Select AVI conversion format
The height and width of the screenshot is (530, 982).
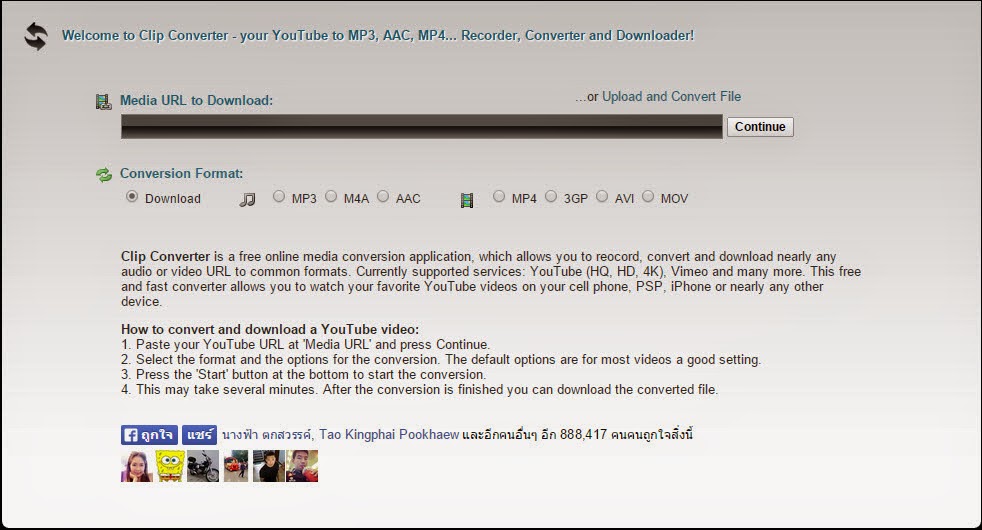pos(602,197)
